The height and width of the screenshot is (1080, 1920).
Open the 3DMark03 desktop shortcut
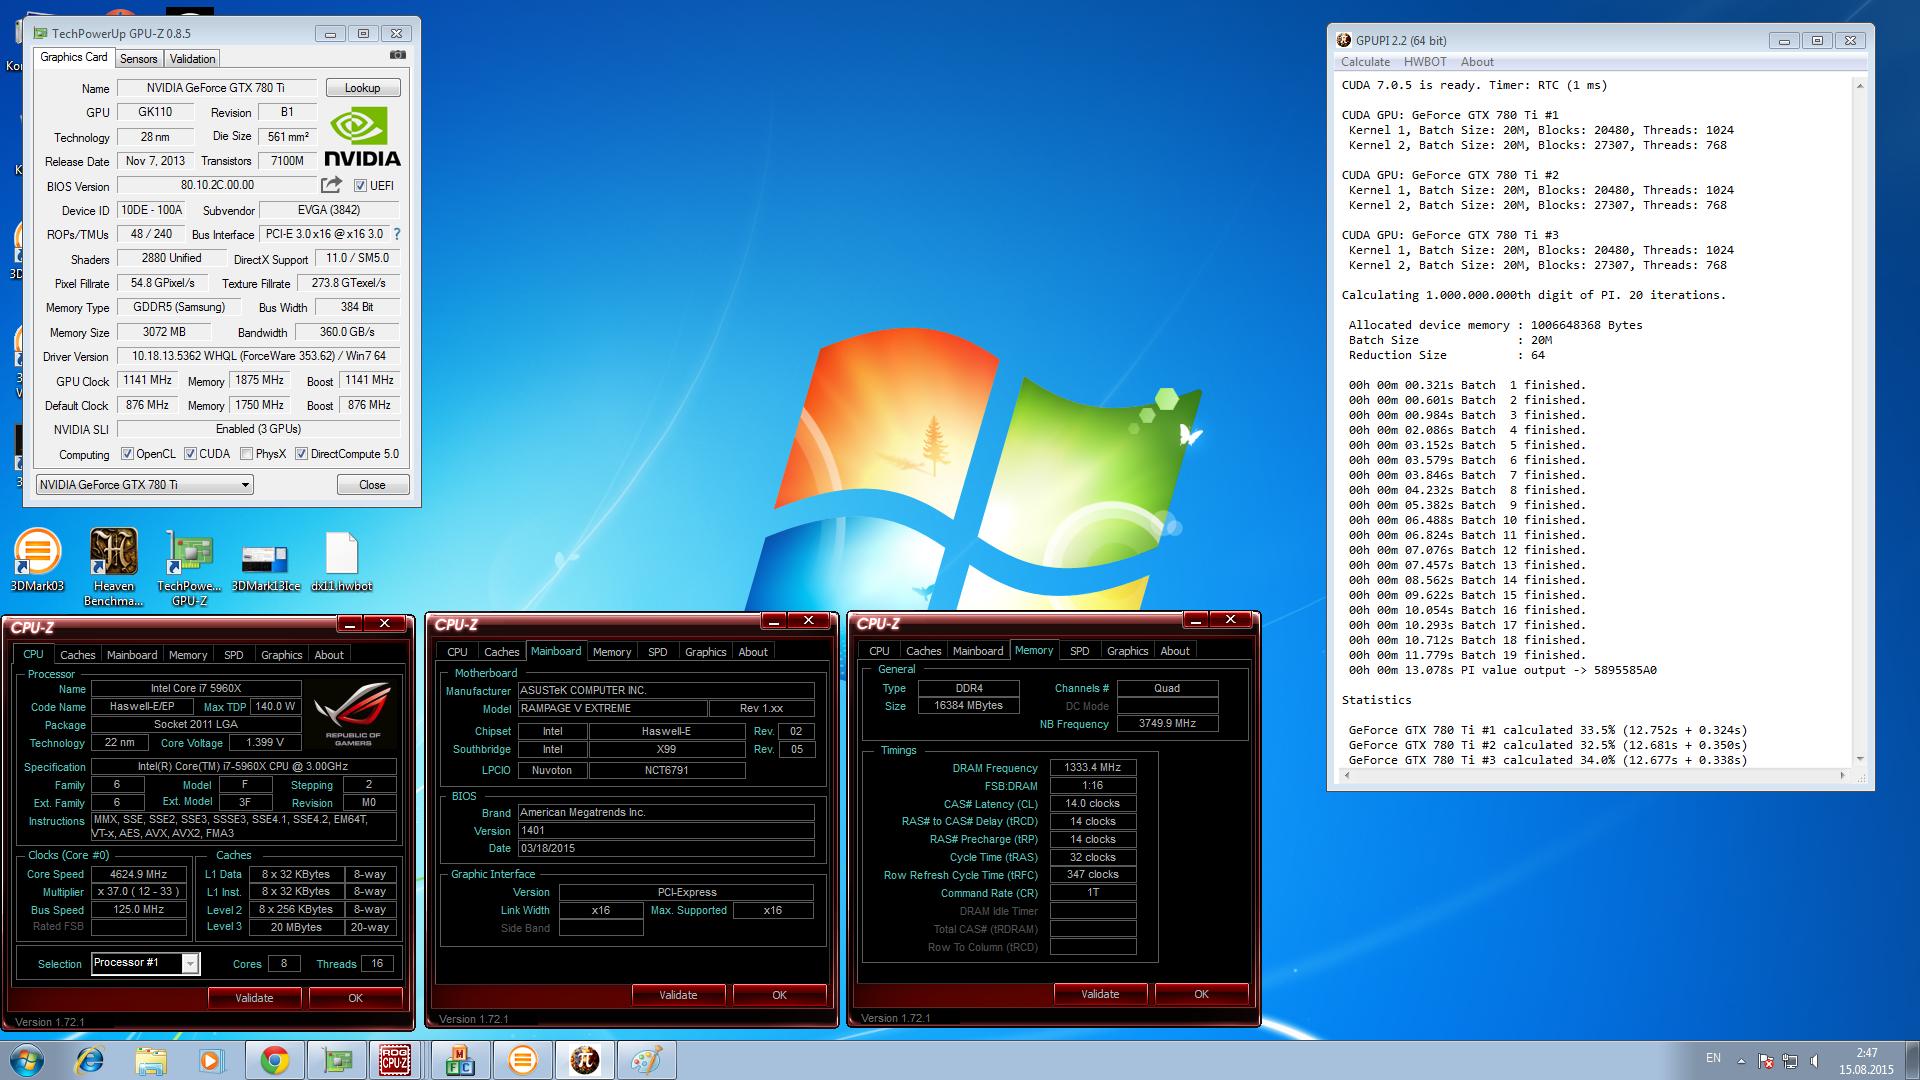pyautogui.click(x=37, y=561)
